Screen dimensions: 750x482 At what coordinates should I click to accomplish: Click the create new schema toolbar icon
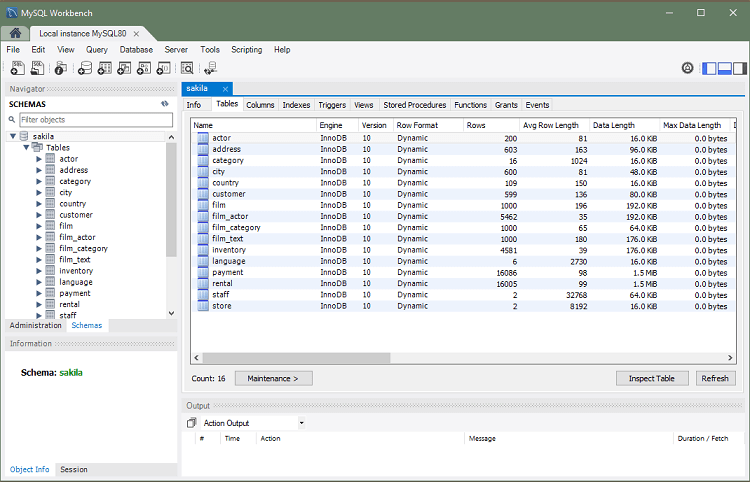tap(85, 68)
